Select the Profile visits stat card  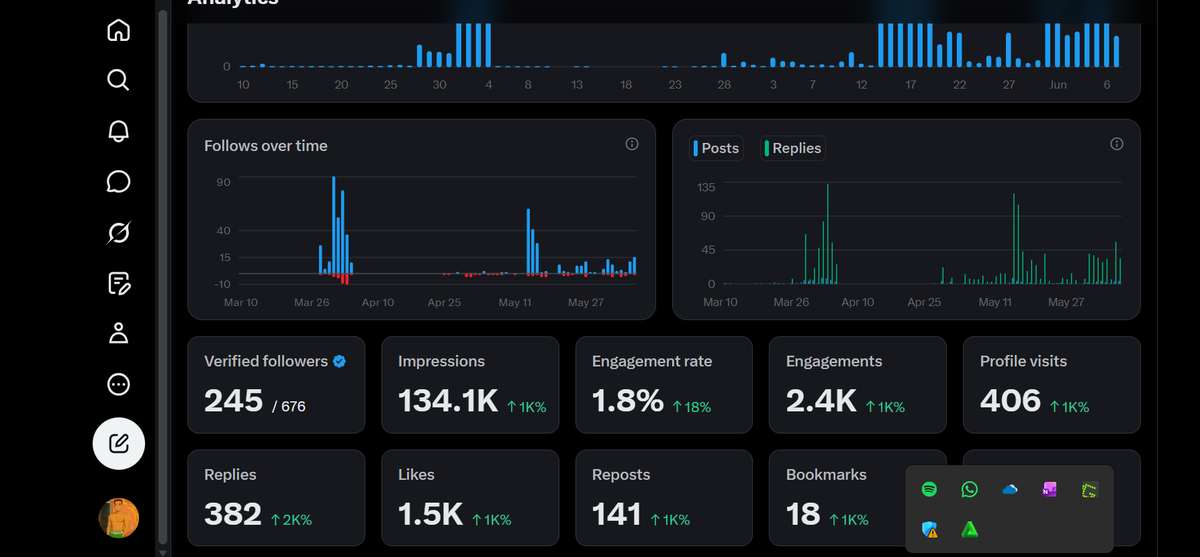pyautogui.click(x=1052, y=385)
